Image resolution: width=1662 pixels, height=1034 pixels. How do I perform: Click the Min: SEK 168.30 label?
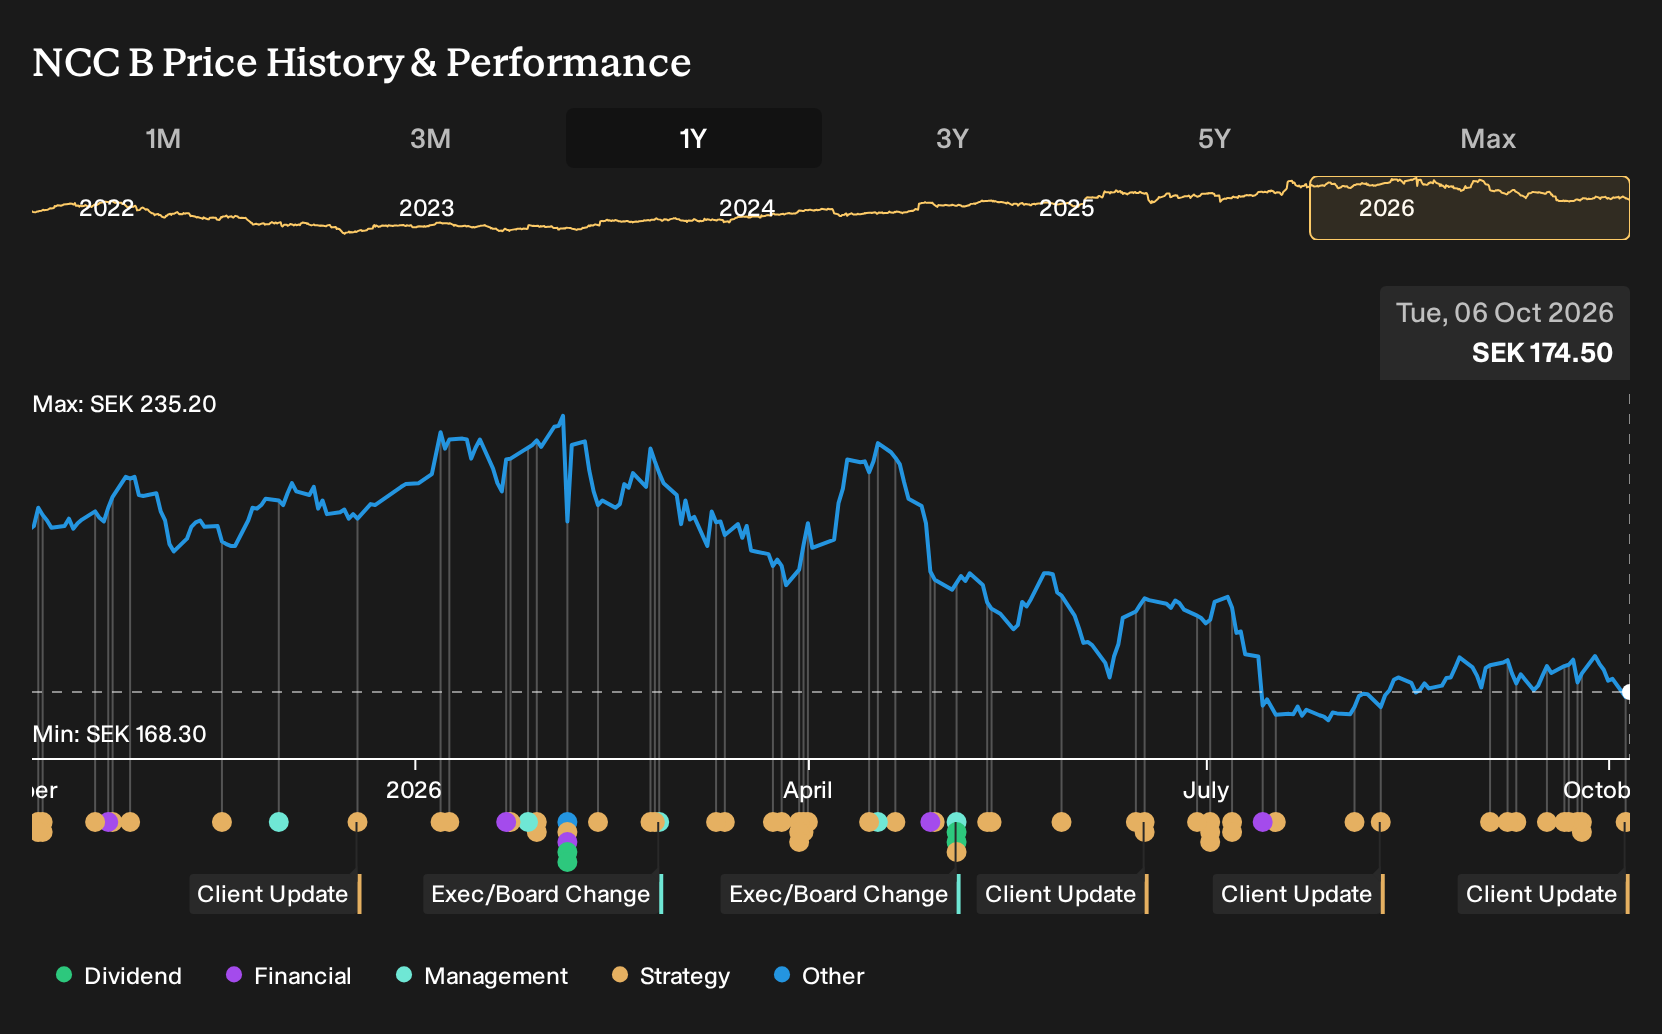tap(120, 734)
